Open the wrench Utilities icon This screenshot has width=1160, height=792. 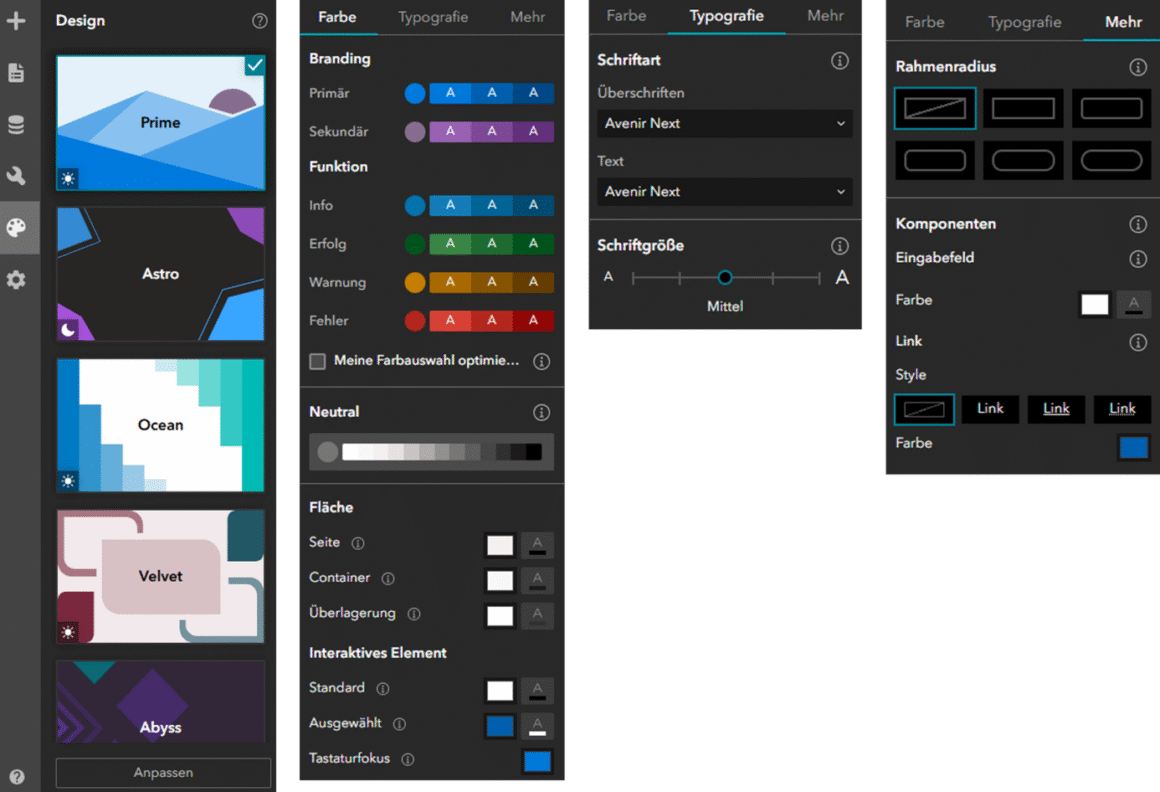pos(16,176)
